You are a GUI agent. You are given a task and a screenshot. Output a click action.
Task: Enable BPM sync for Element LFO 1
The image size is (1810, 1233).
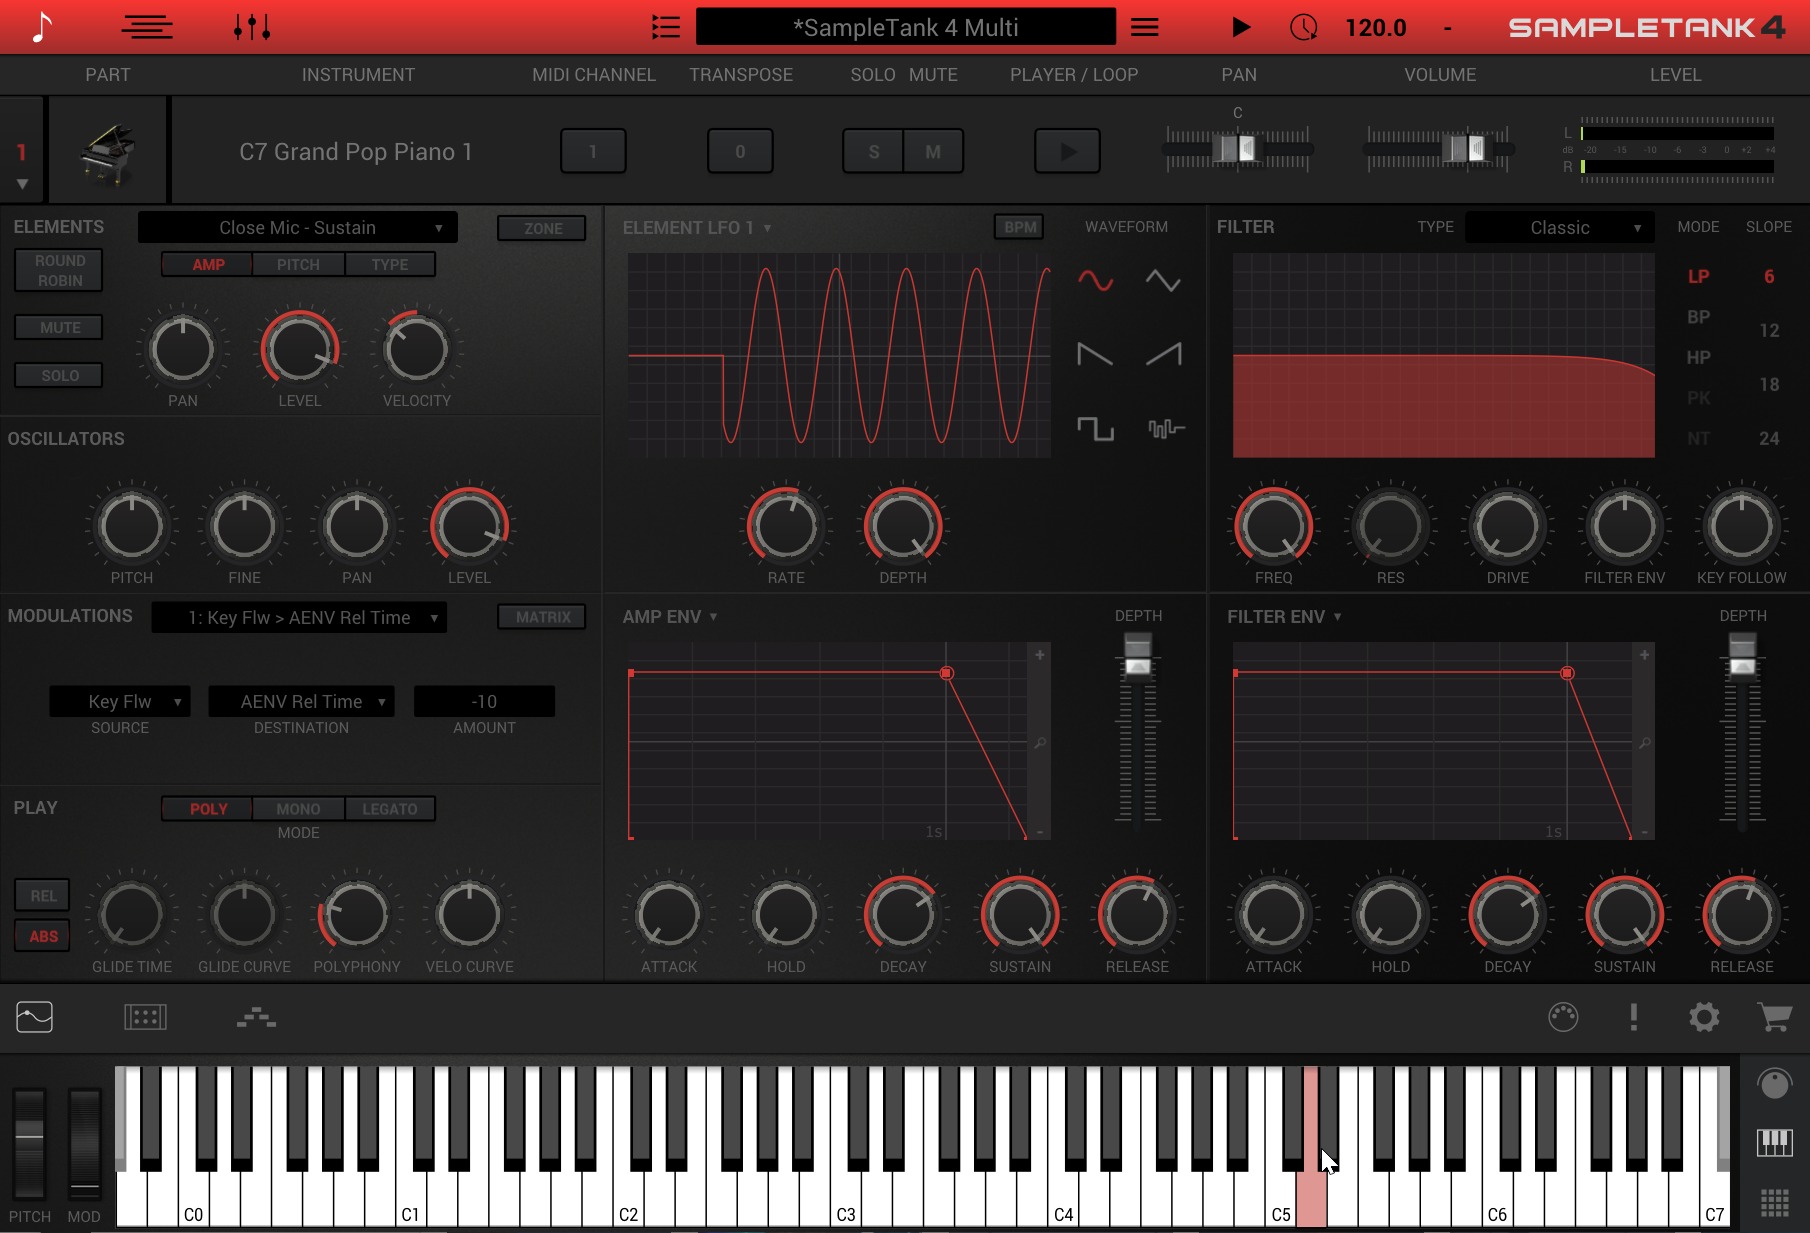(1020, 228)
